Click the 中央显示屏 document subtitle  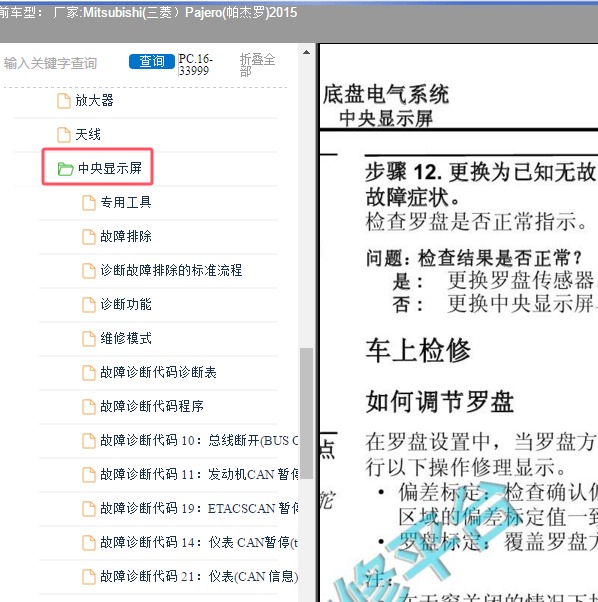tap(386, 118)
